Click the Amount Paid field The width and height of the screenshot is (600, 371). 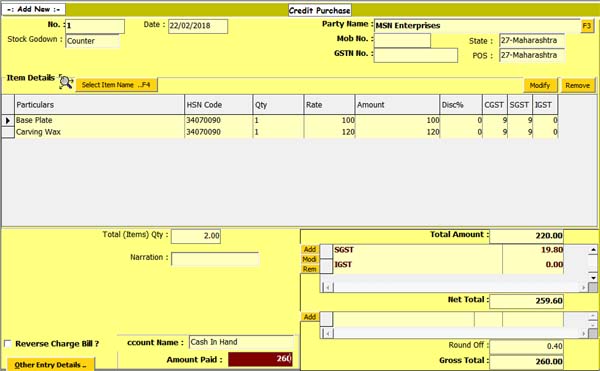click(x=261, y=359)
